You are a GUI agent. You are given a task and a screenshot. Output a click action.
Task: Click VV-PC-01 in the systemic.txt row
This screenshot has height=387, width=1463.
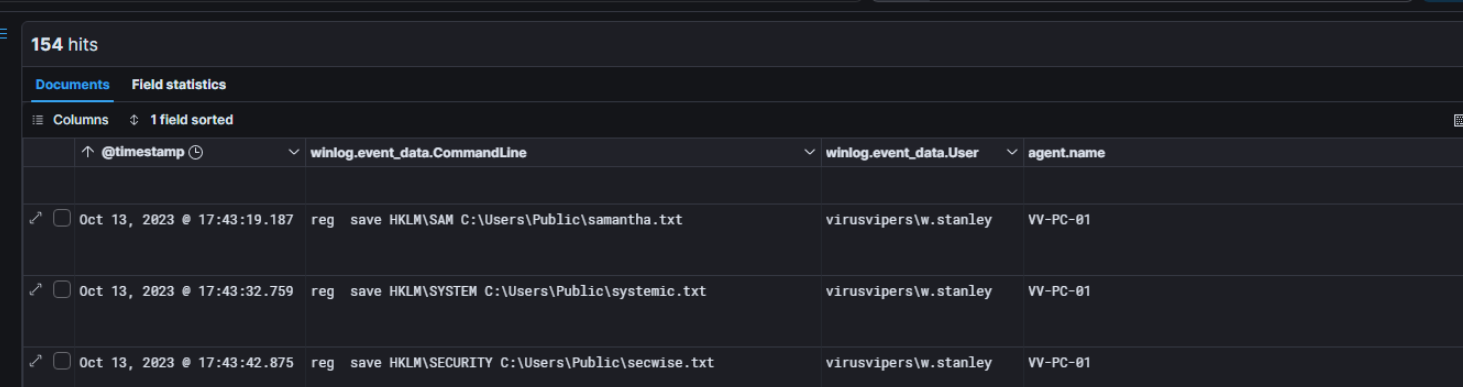(1059, 291)
